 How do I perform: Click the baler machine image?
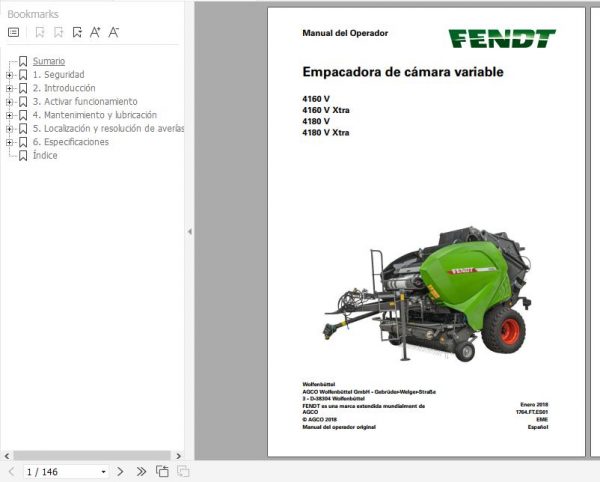427,295
